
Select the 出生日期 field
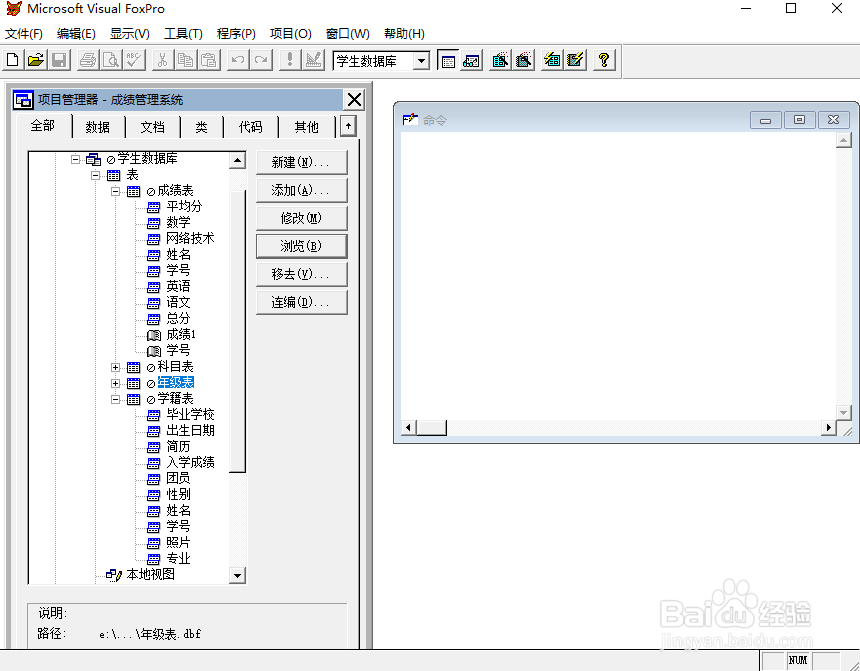pyautogui.click(x=190, y=431)
